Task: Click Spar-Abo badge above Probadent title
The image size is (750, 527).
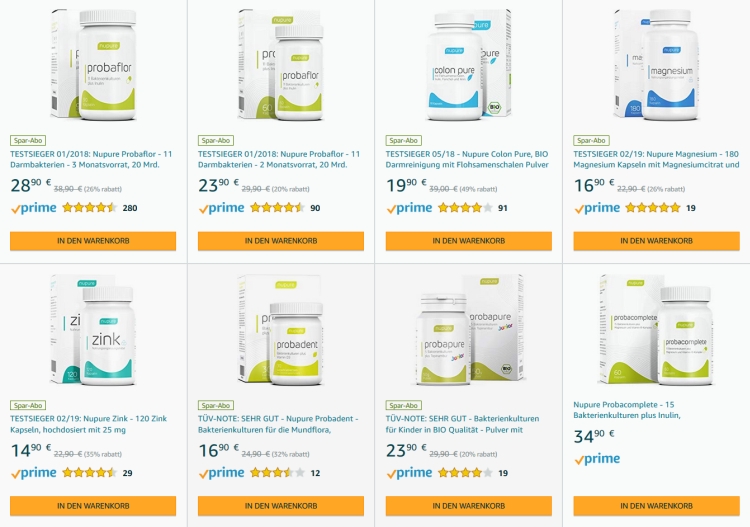Action: pos(216,406)
